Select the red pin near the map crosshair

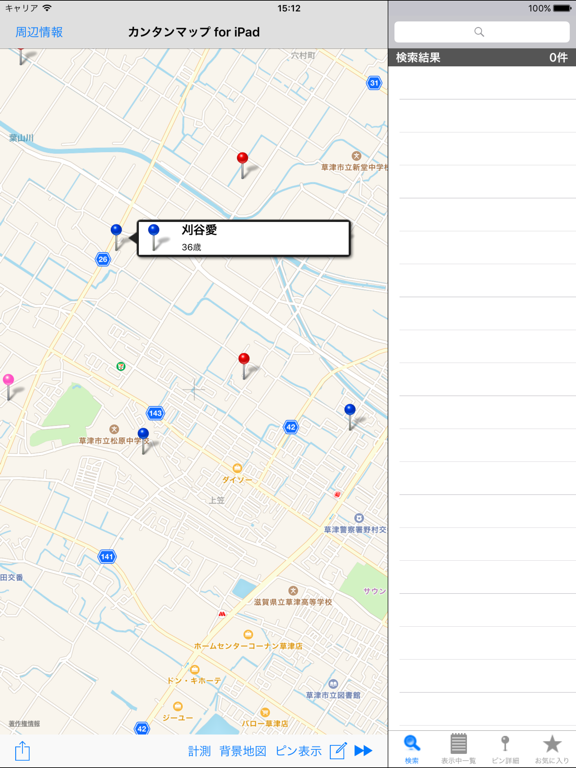[x=244, y=366]
